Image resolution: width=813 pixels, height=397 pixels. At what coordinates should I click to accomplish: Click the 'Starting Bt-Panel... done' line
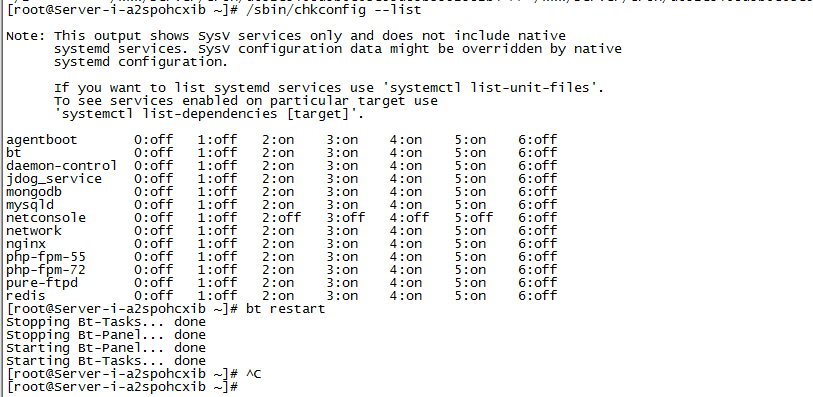[106, 348]
